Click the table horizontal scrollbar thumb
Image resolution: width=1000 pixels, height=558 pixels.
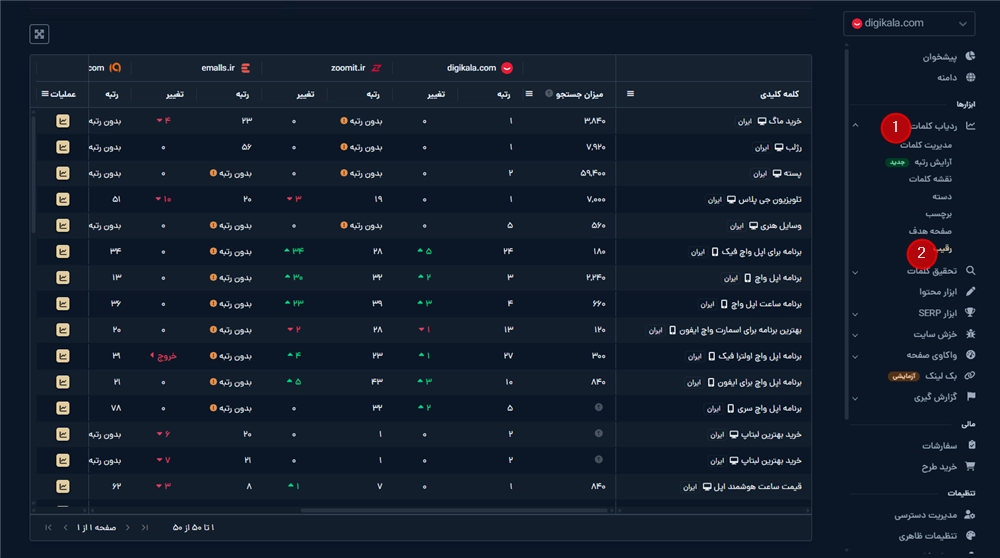pos(455,510)
